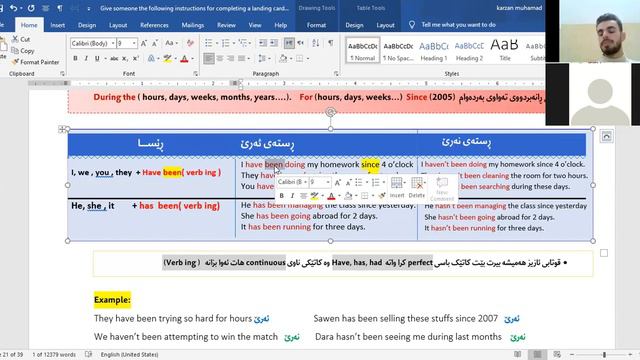
Task: Click the ribbon red font color button
Action: 184,59
